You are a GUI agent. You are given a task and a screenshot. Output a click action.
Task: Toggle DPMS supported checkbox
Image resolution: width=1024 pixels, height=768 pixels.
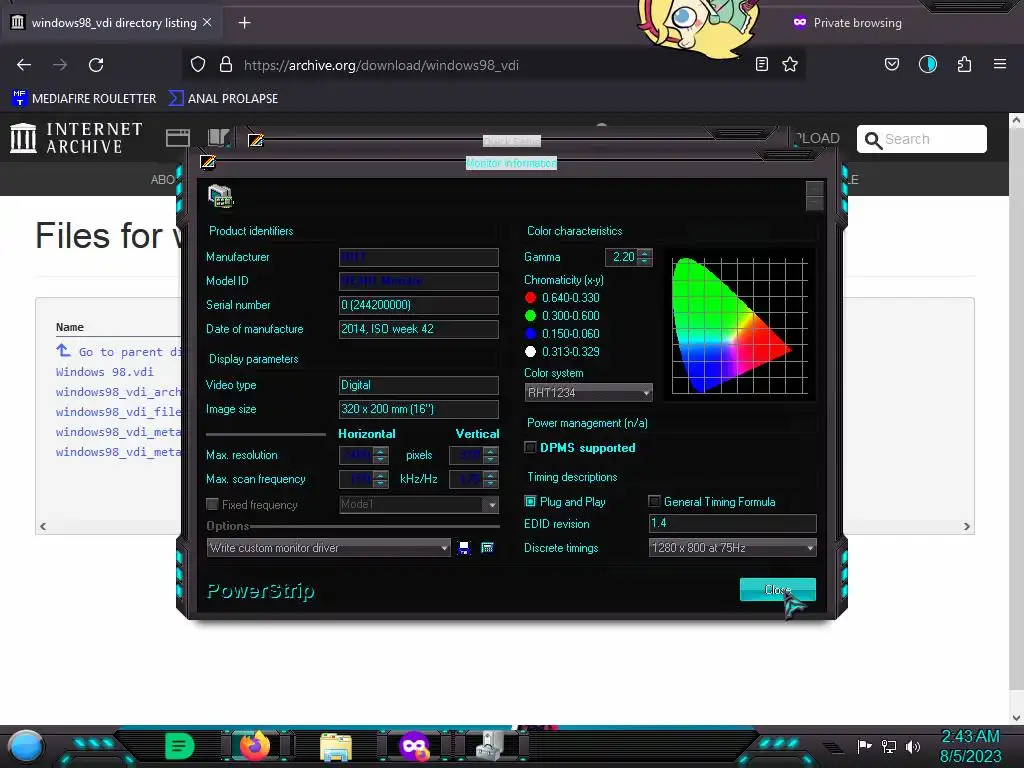530,447
